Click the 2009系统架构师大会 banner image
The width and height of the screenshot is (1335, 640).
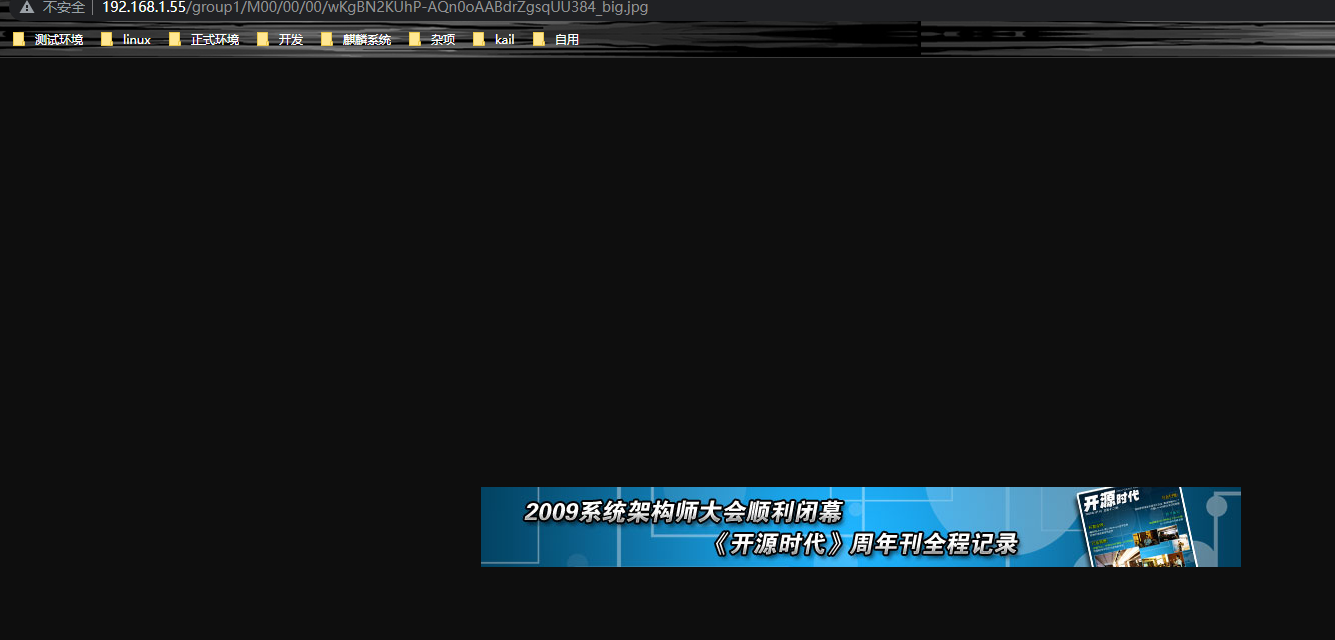pos(861,527)
